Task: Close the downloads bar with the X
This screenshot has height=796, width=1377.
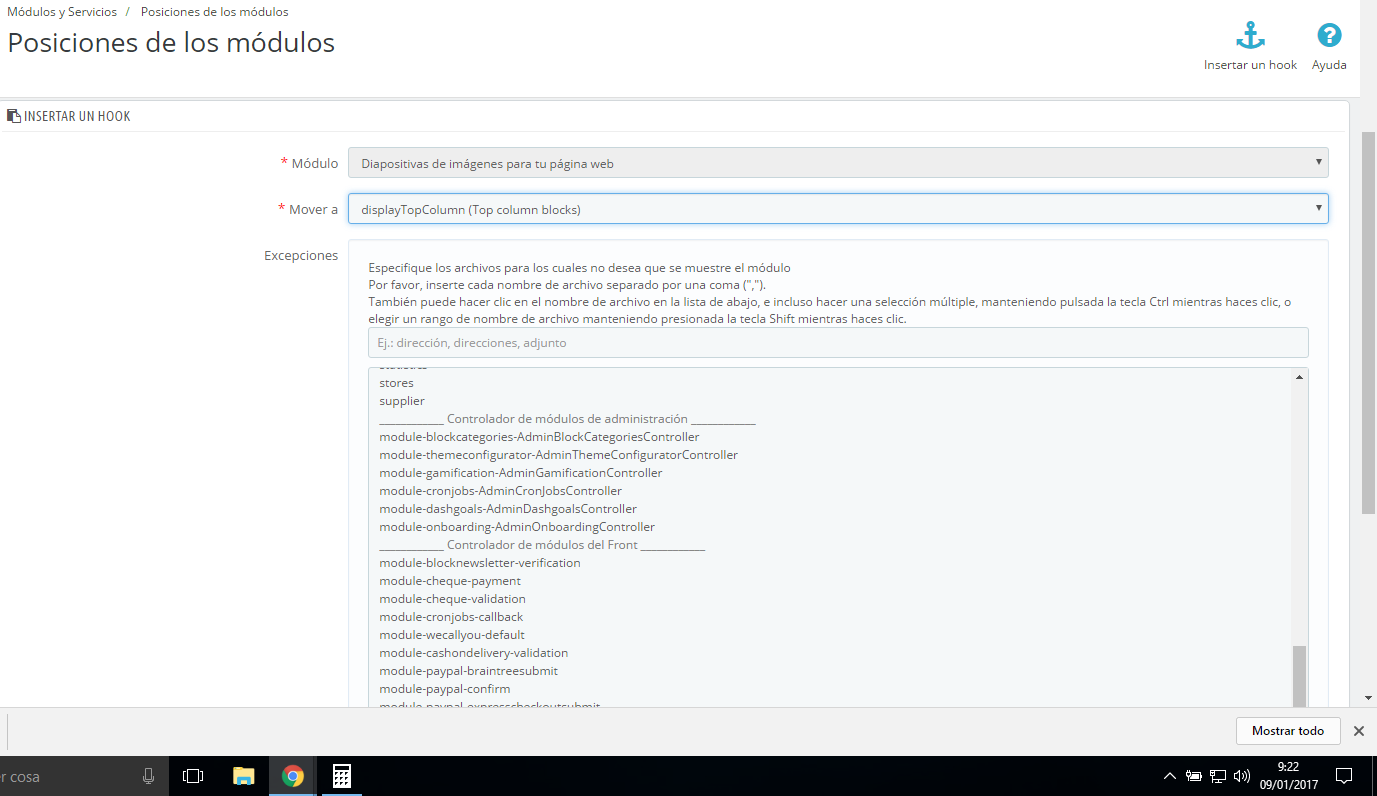Action: click(x=1359, y=731)
